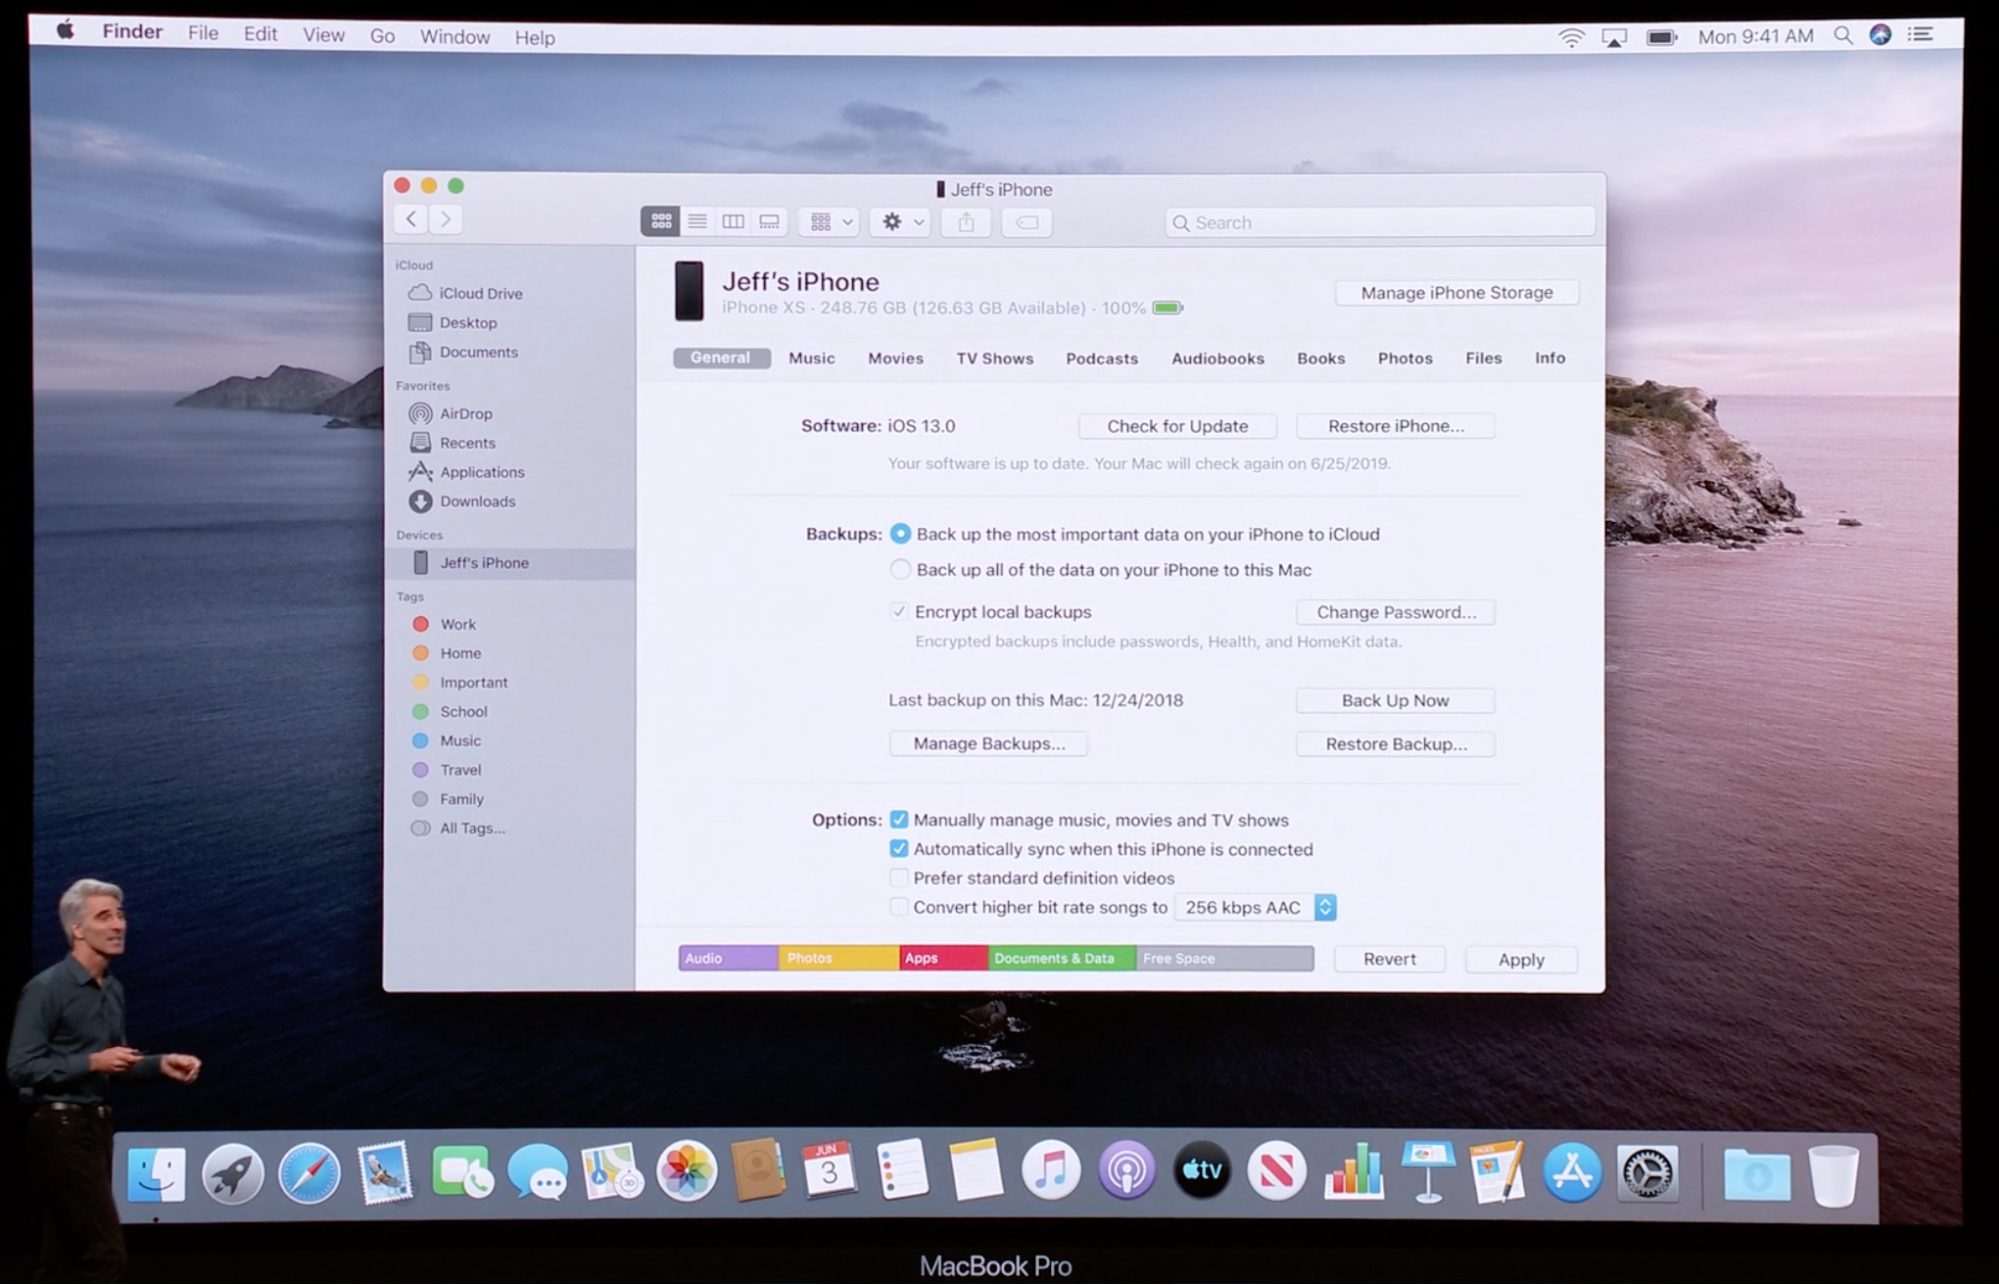The image size is (1999, 1285).
Task: Toggle Convert higher bit rate songs checkbox
Action: pos(898,907)
